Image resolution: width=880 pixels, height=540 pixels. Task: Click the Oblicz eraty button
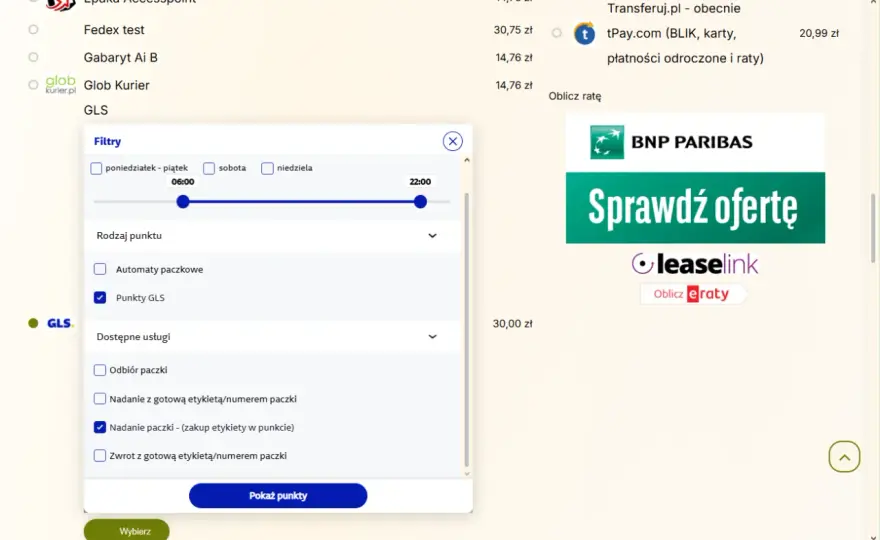pyautogui.click(x=693, y=294)
